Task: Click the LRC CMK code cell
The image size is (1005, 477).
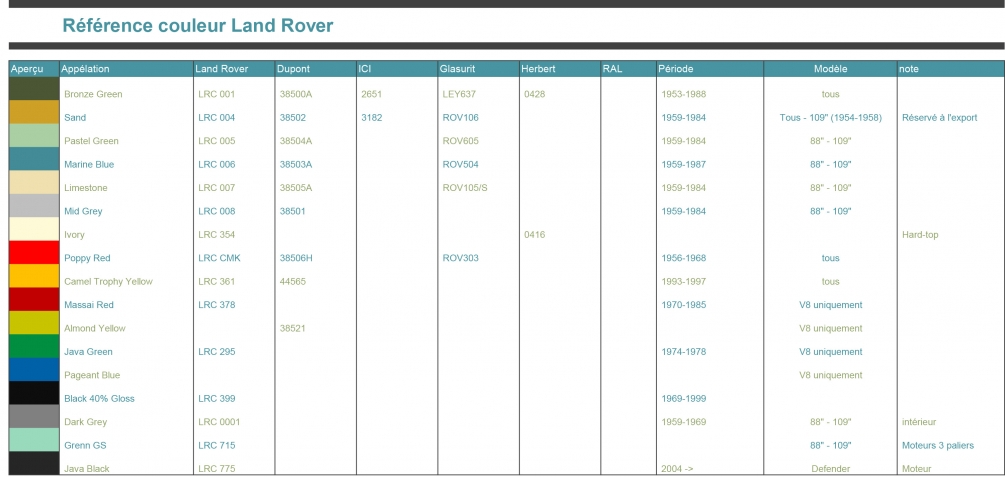Action: 219,258
